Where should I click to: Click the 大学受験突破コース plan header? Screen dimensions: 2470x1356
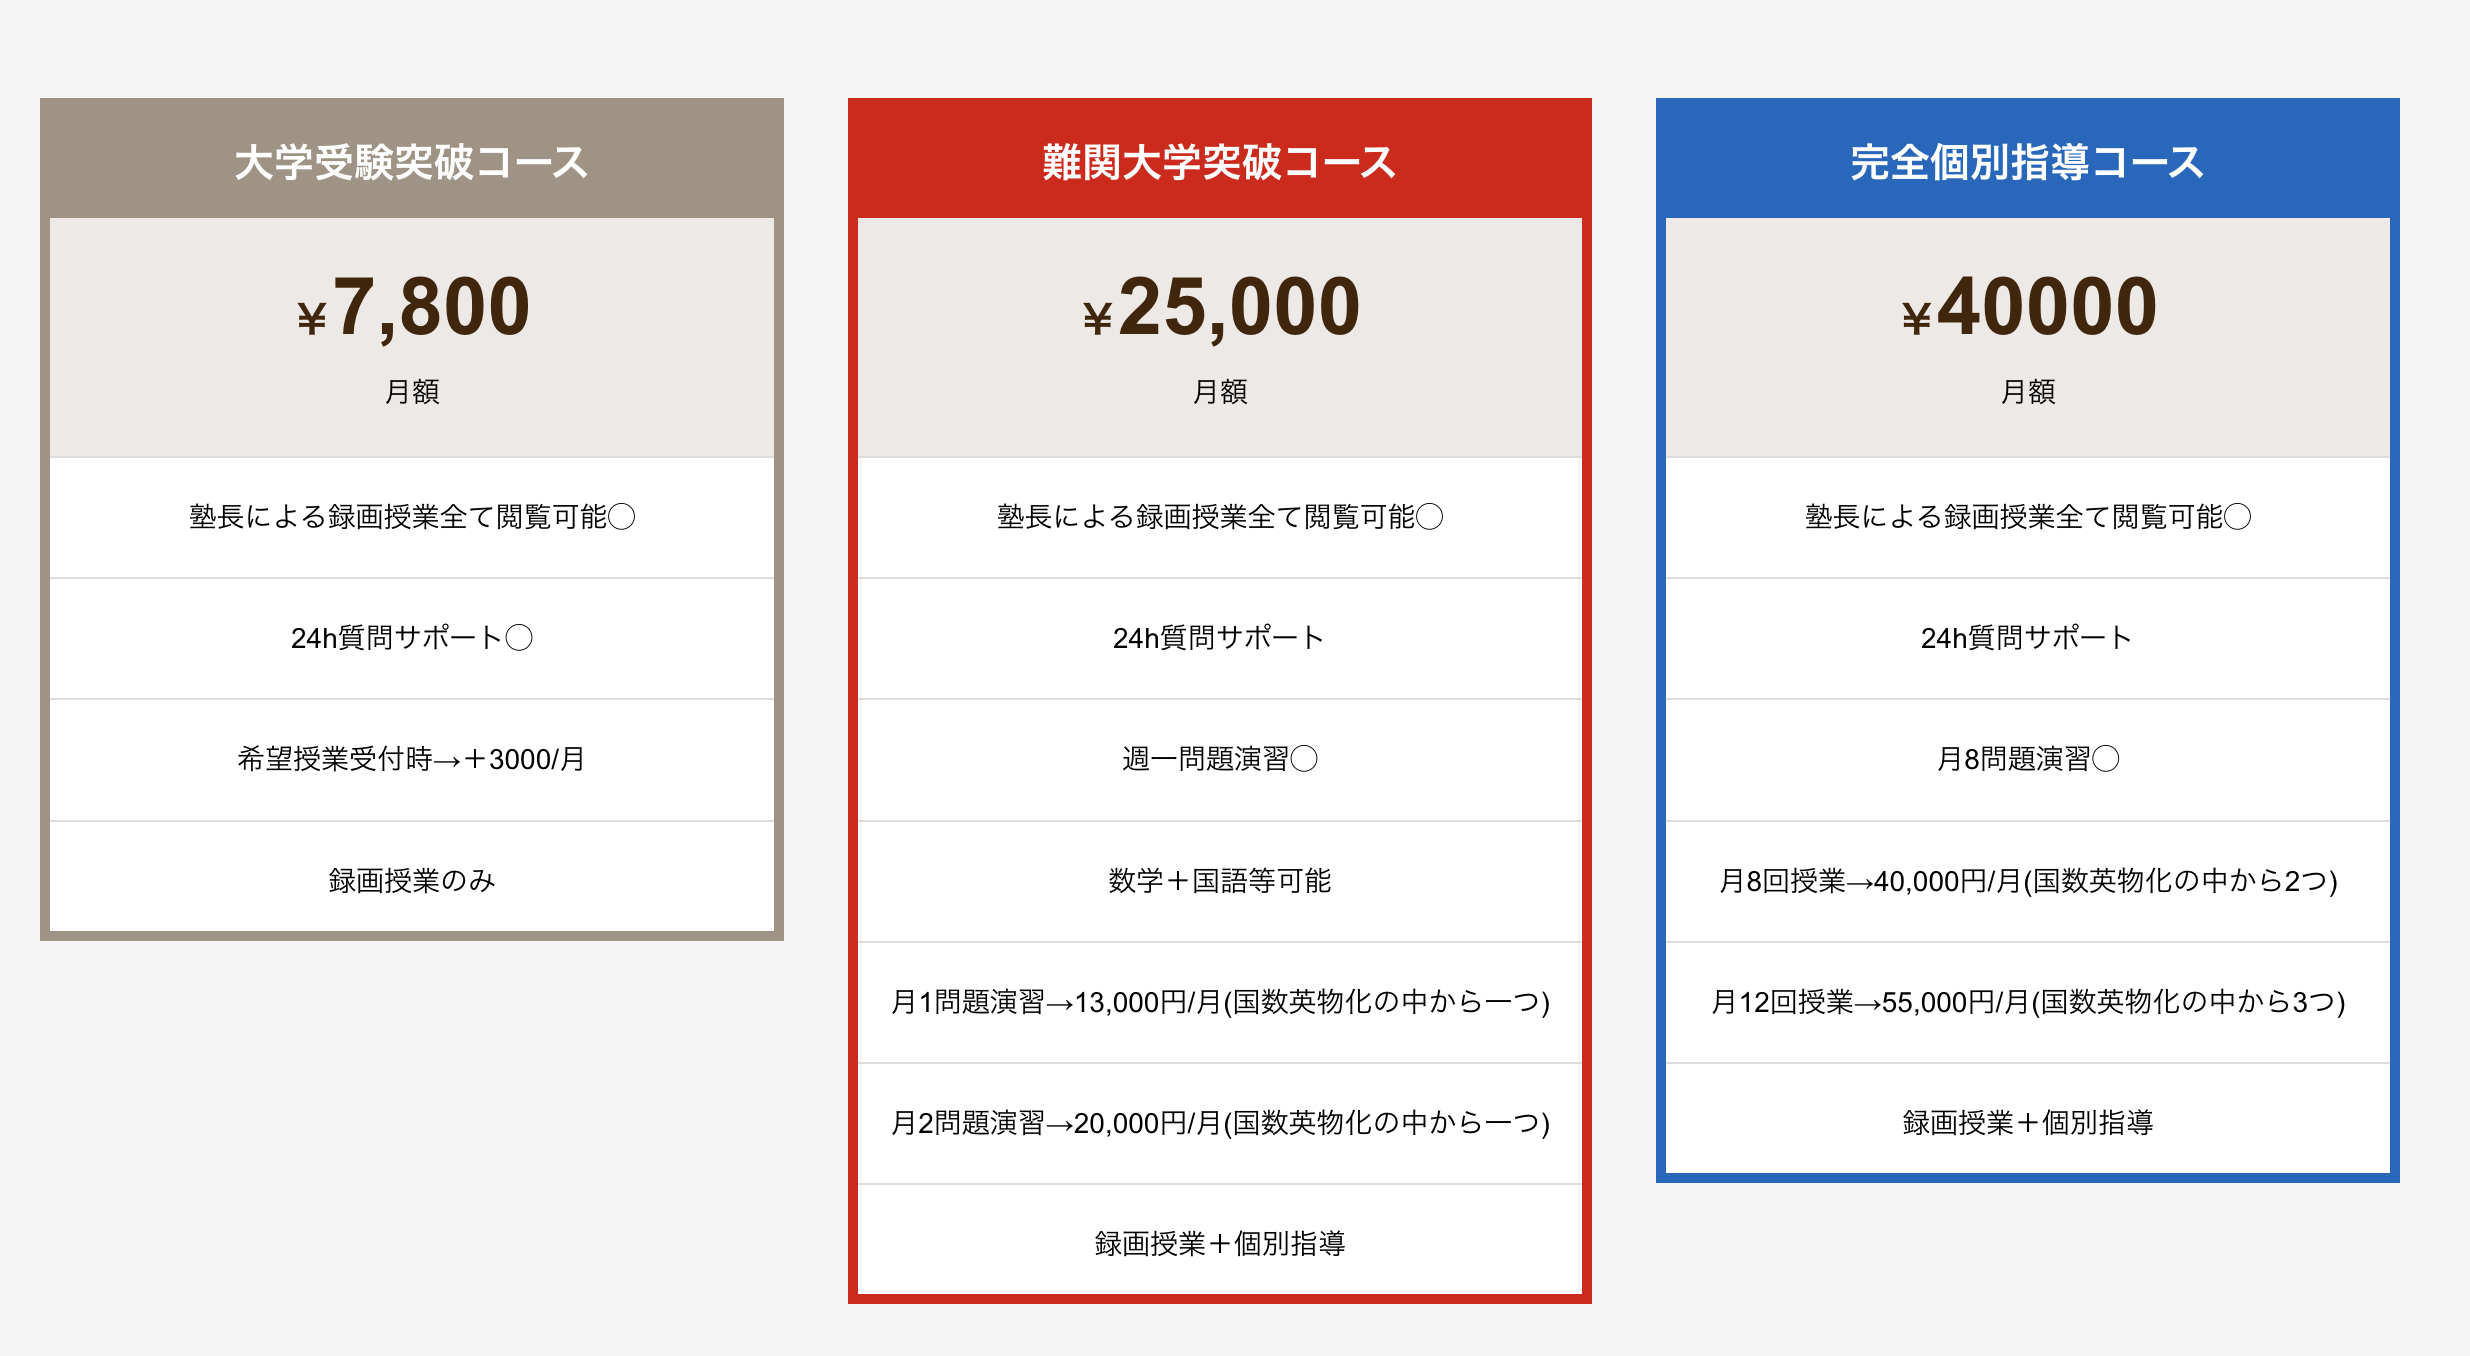(x=411, y=162)
